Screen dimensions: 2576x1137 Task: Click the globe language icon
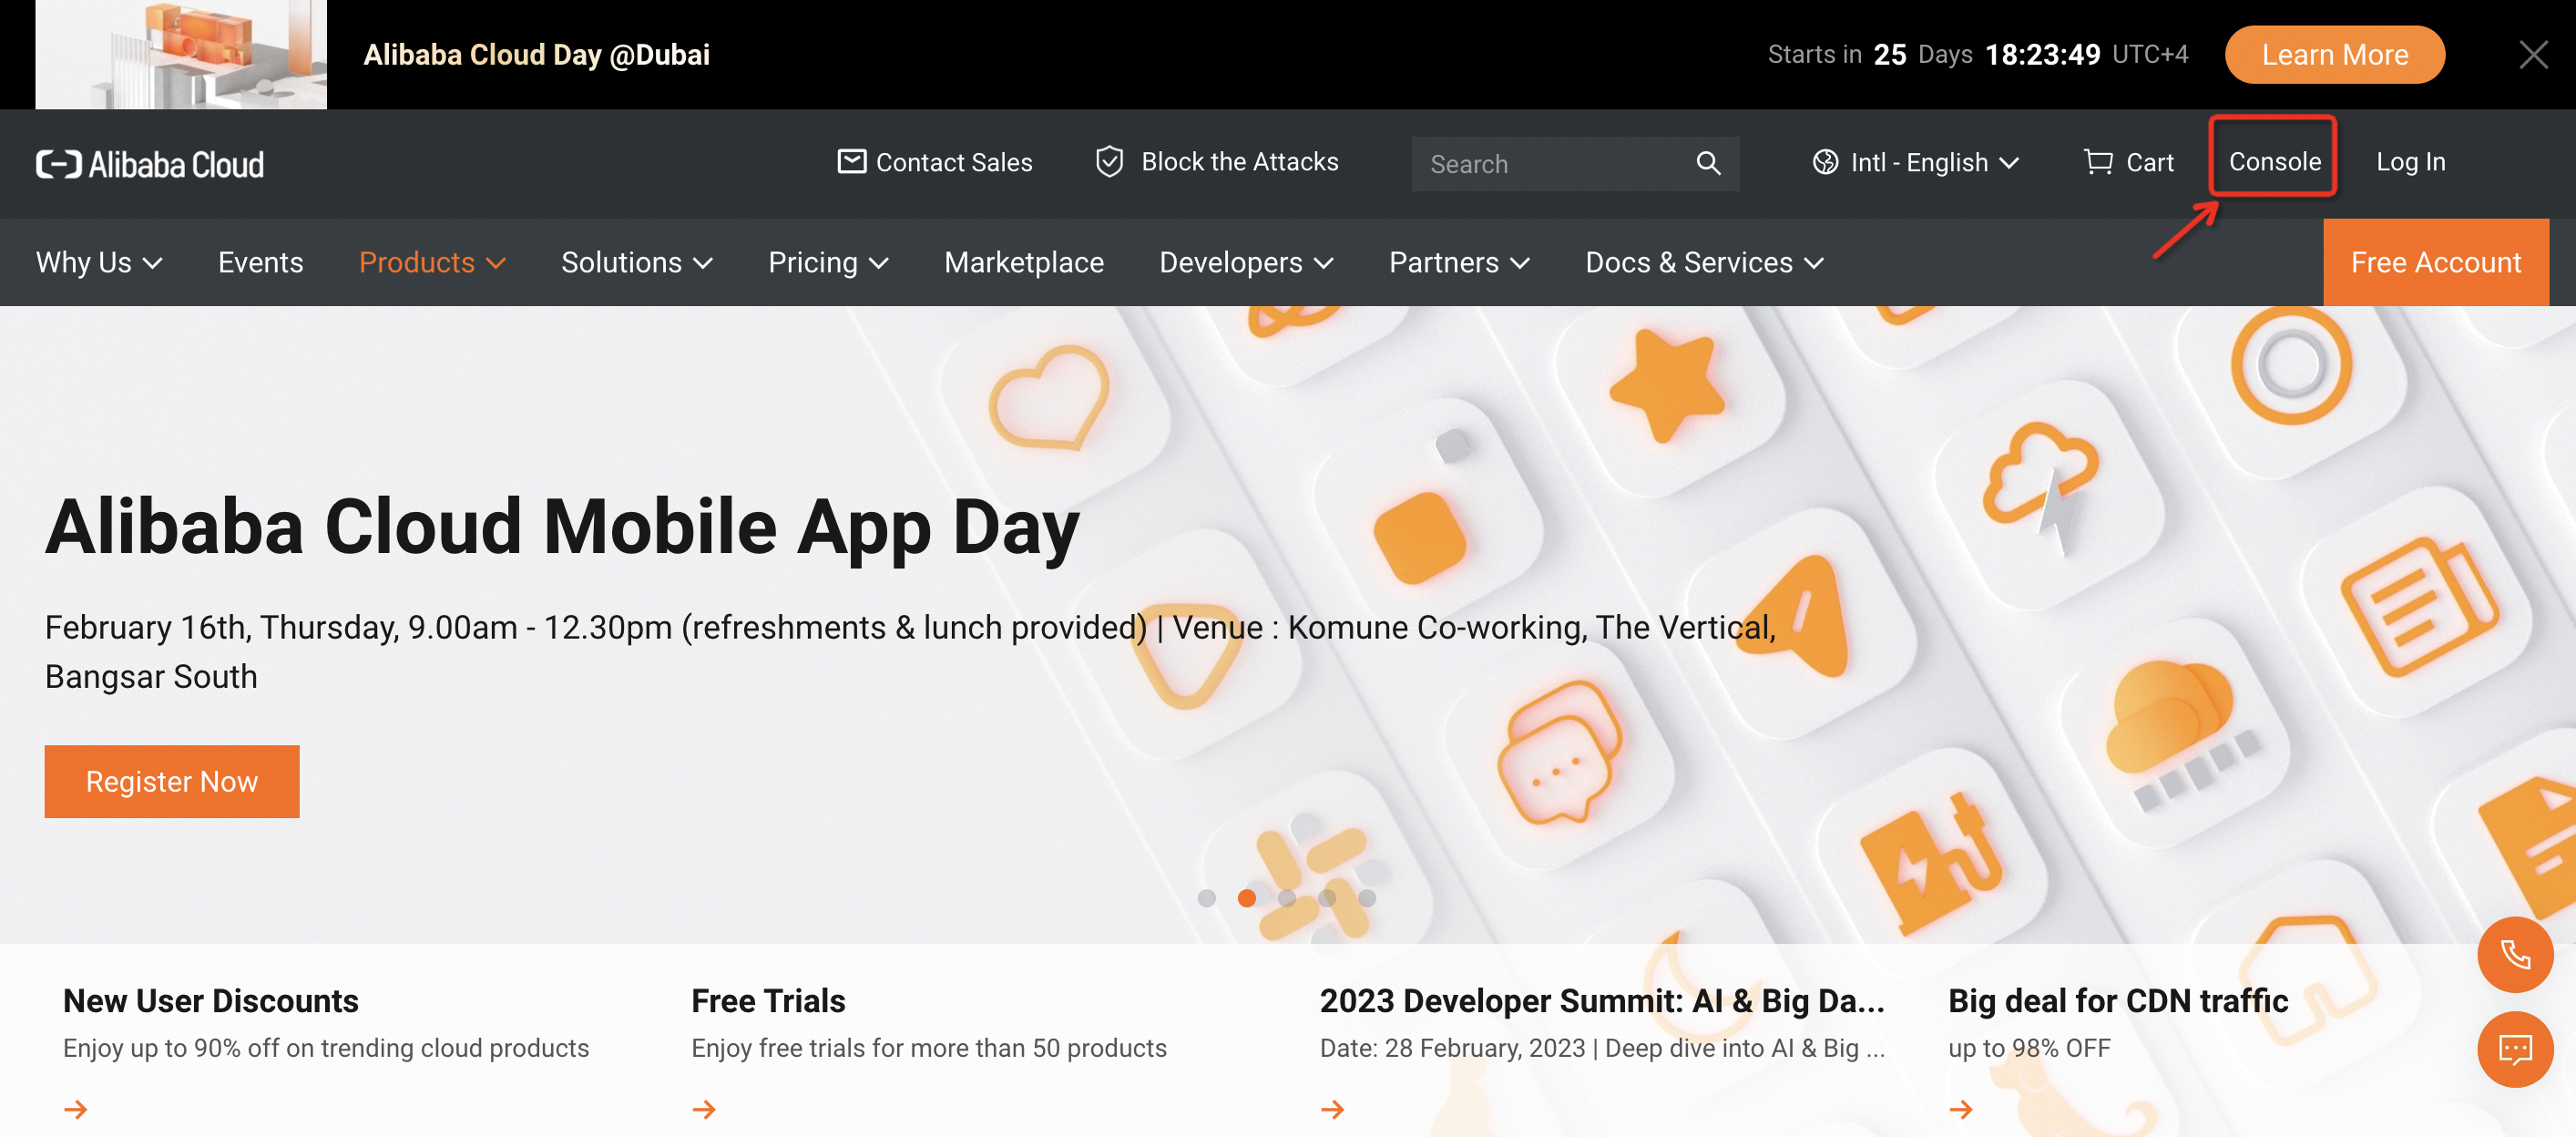pyautogui.click(x=1825, y=162)
